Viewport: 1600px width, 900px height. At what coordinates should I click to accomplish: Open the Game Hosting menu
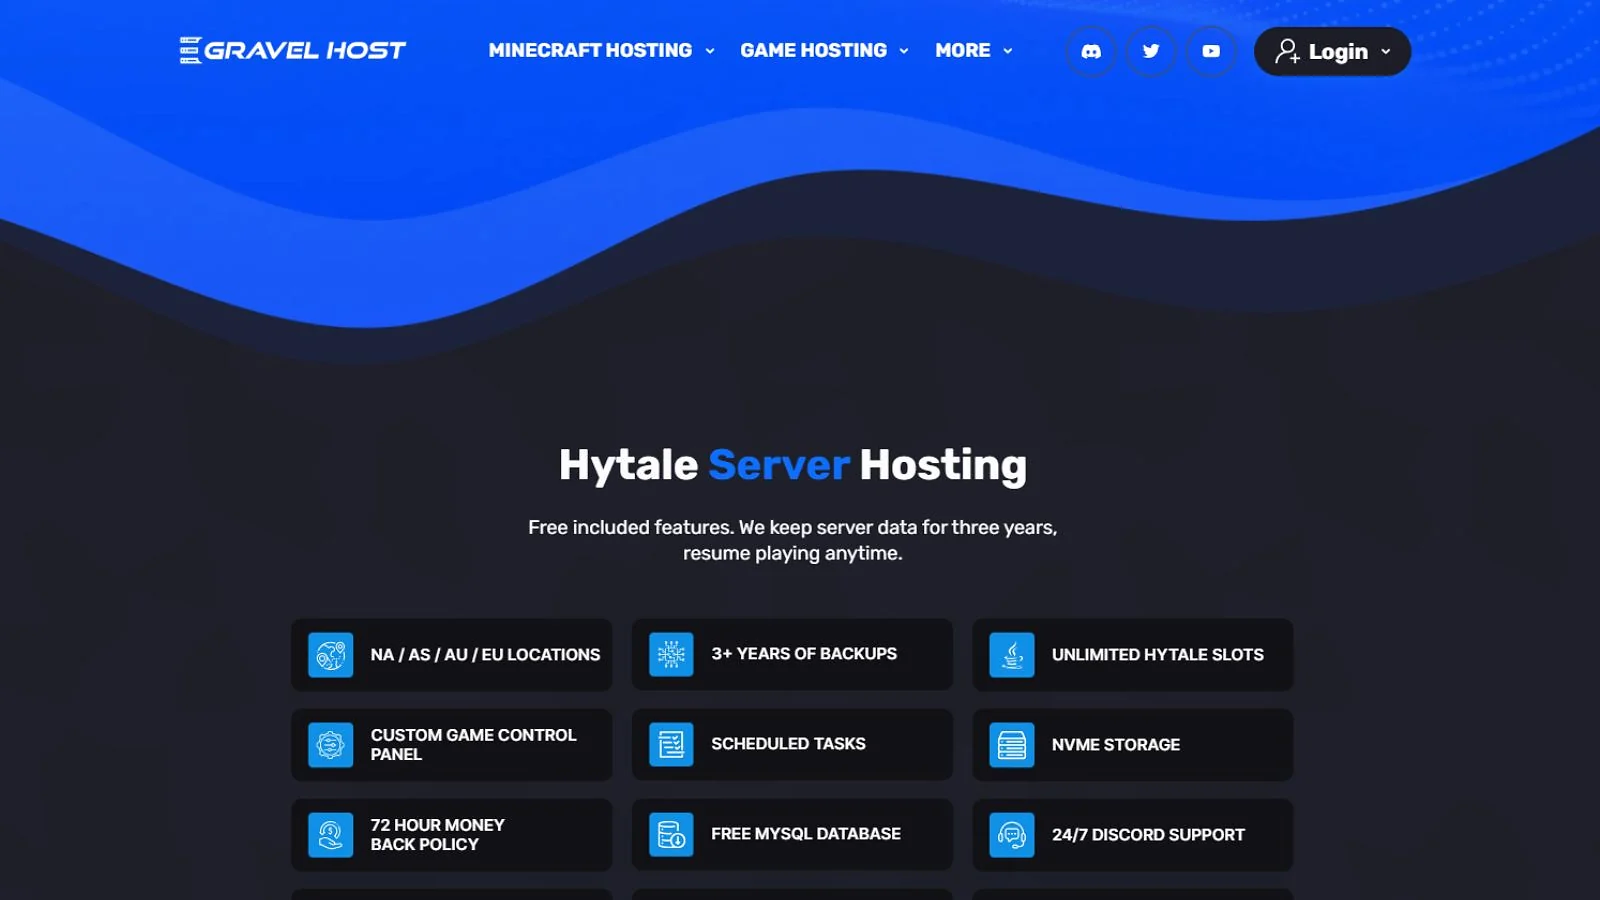click(x=825, y=50)
